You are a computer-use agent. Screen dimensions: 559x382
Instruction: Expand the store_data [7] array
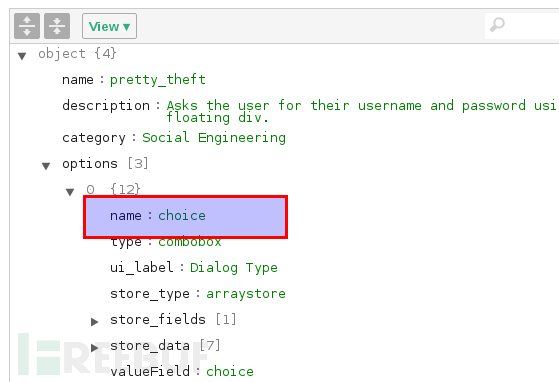tap(94, 348)
